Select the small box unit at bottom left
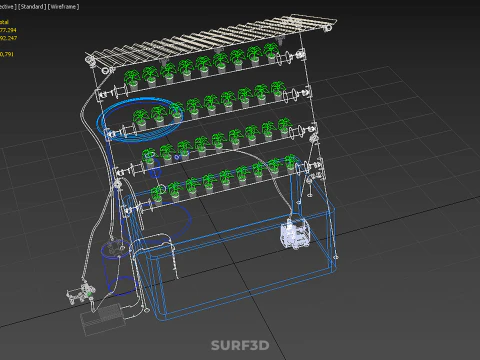Image resolution: width=480 pixels, height=360 pixels. pyautogui.click(x=102, y=319)
